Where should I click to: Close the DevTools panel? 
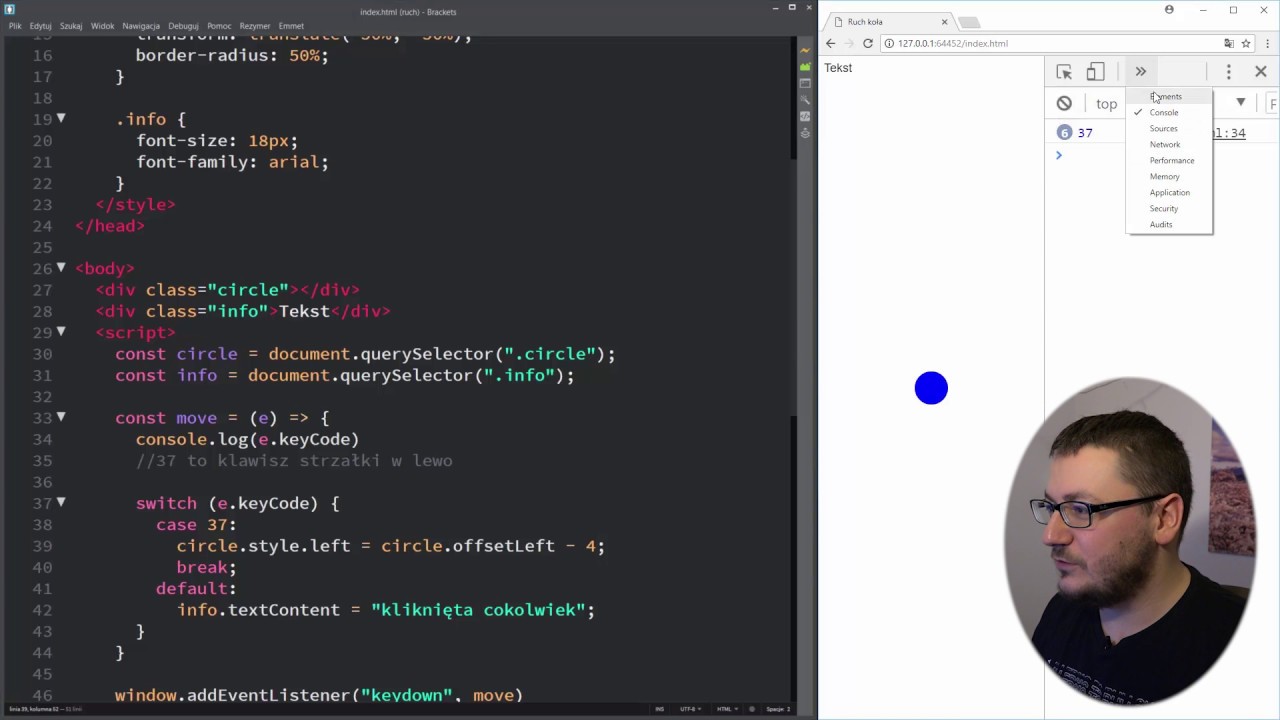coord(1260,72)
